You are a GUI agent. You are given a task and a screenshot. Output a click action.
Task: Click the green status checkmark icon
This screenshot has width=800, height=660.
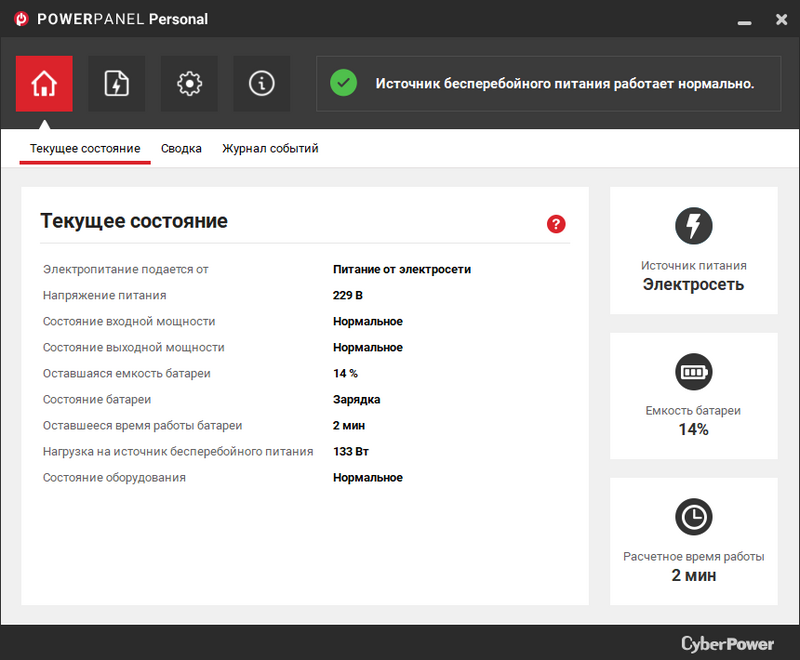pyautogui.click(x=344, y=84)
